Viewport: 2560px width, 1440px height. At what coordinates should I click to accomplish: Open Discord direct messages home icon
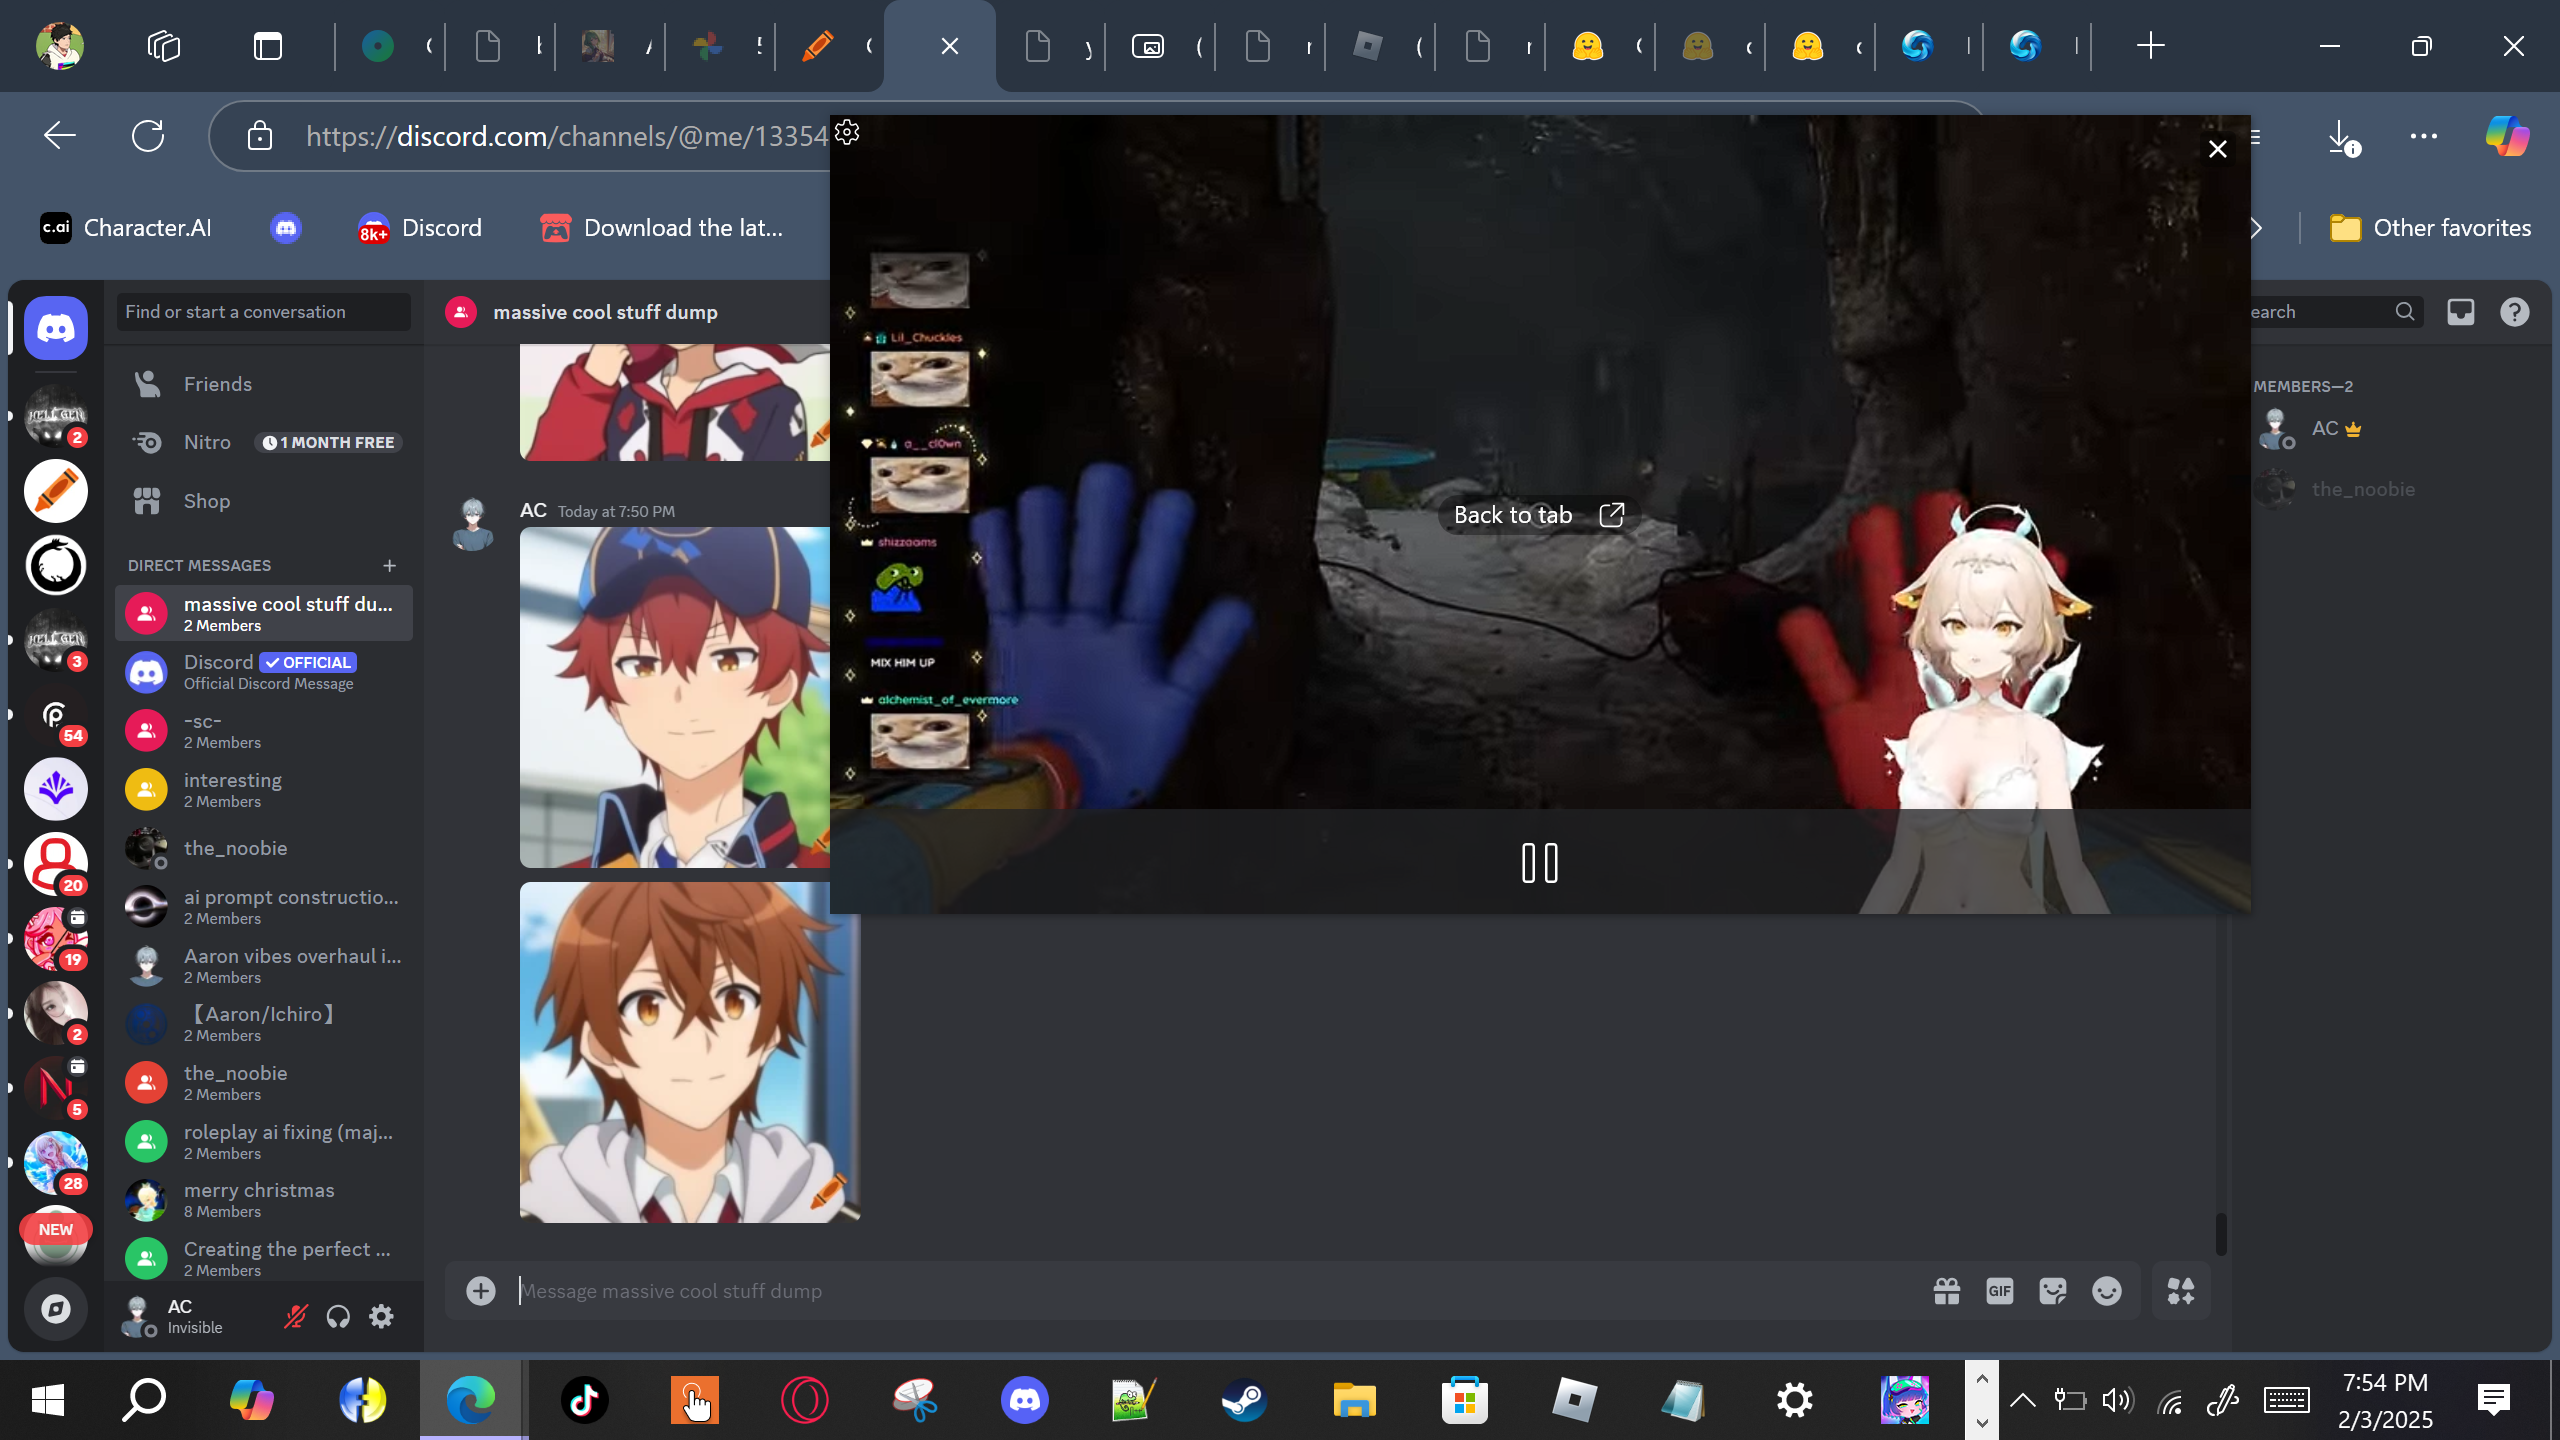(56, 328)
